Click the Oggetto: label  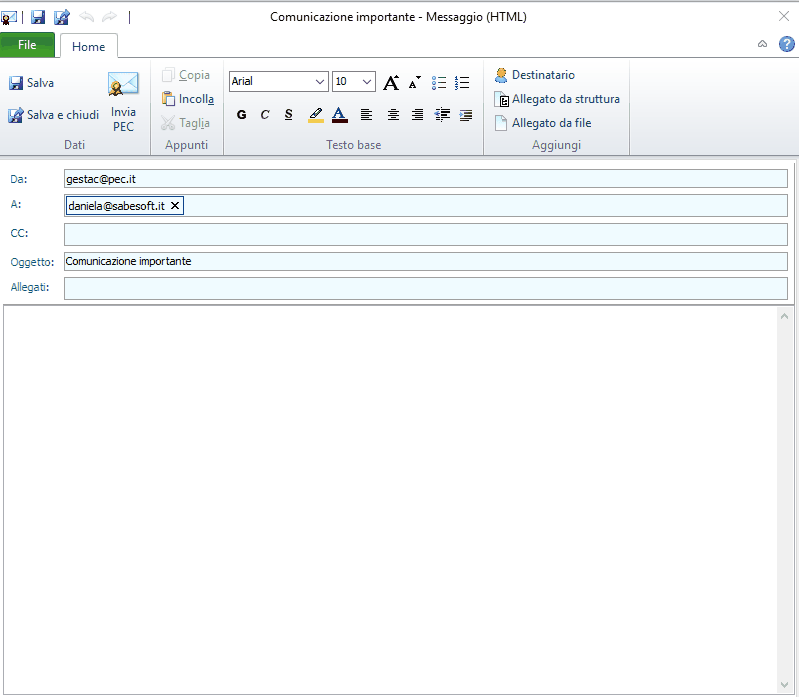coord(32,262)
